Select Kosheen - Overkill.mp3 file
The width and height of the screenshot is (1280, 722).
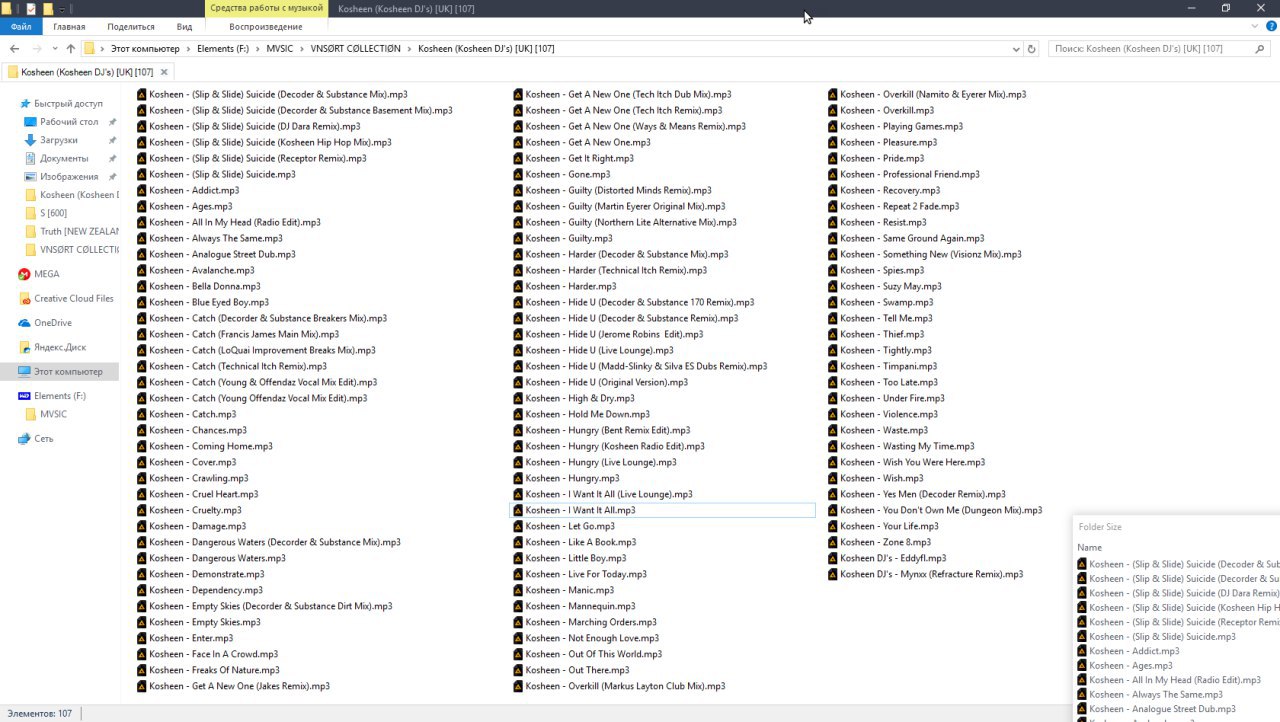click(x=881, y=110)
